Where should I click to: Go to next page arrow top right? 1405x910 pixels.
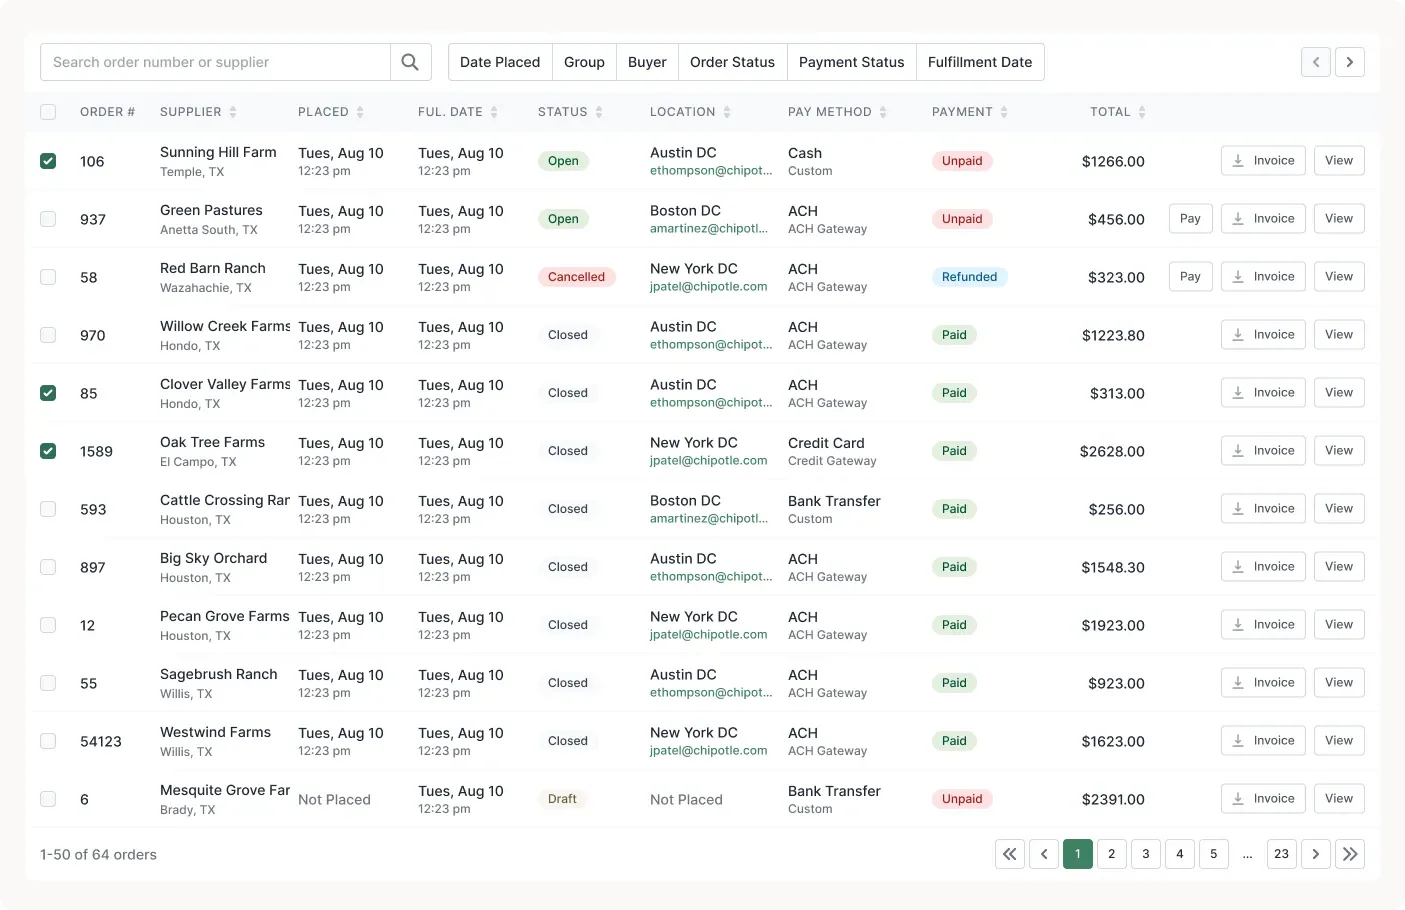point(1350,62)
